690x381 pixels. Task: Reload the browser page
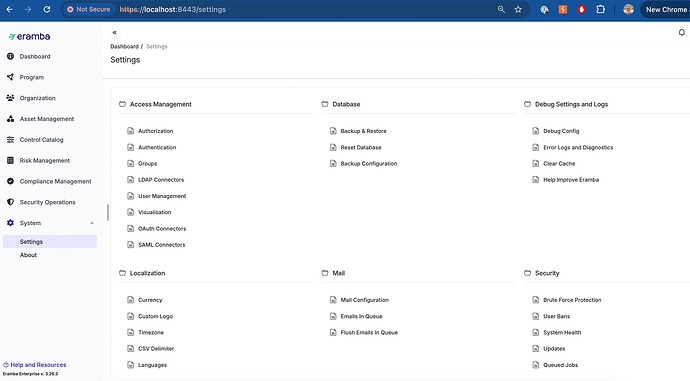click(x=47, y=9)
